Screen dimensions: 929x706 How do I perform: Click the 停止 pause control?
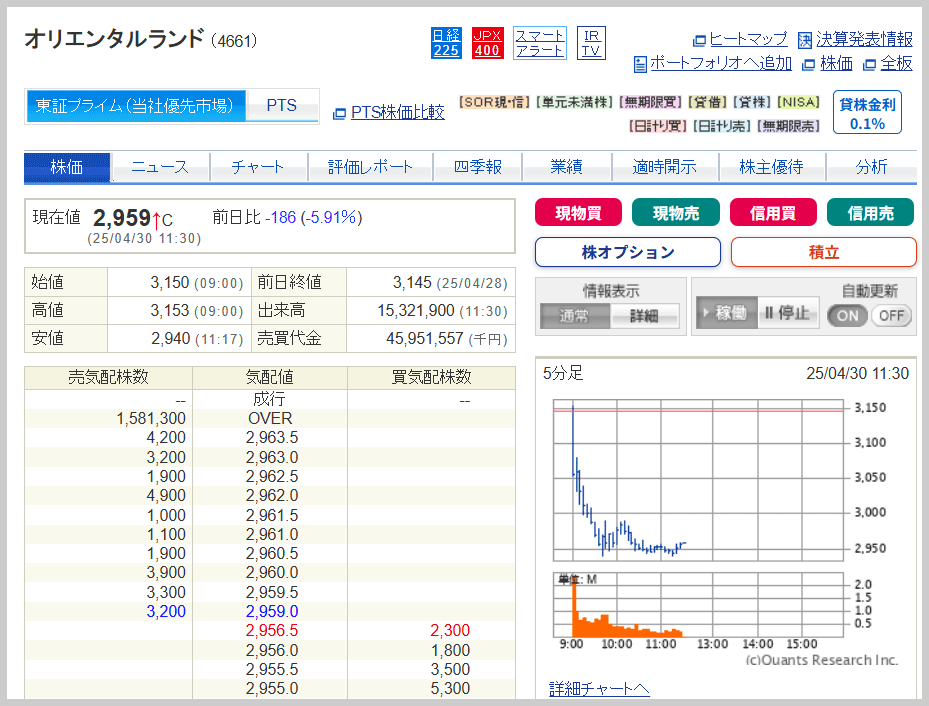click(x=788, y=313)
